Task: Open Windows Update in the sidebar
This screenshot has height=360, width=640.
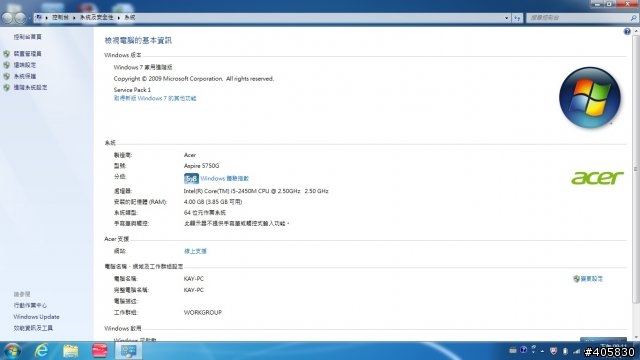Action: [36, 317]
